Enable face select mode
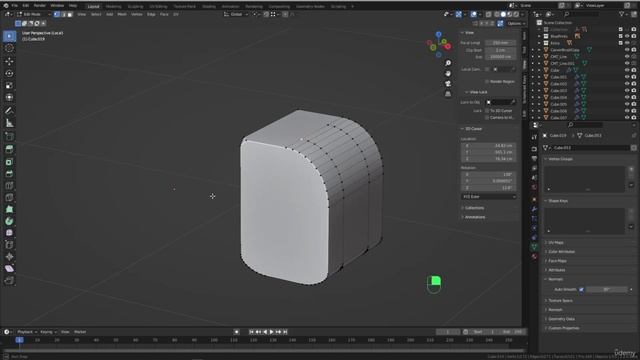 (70, 14)
